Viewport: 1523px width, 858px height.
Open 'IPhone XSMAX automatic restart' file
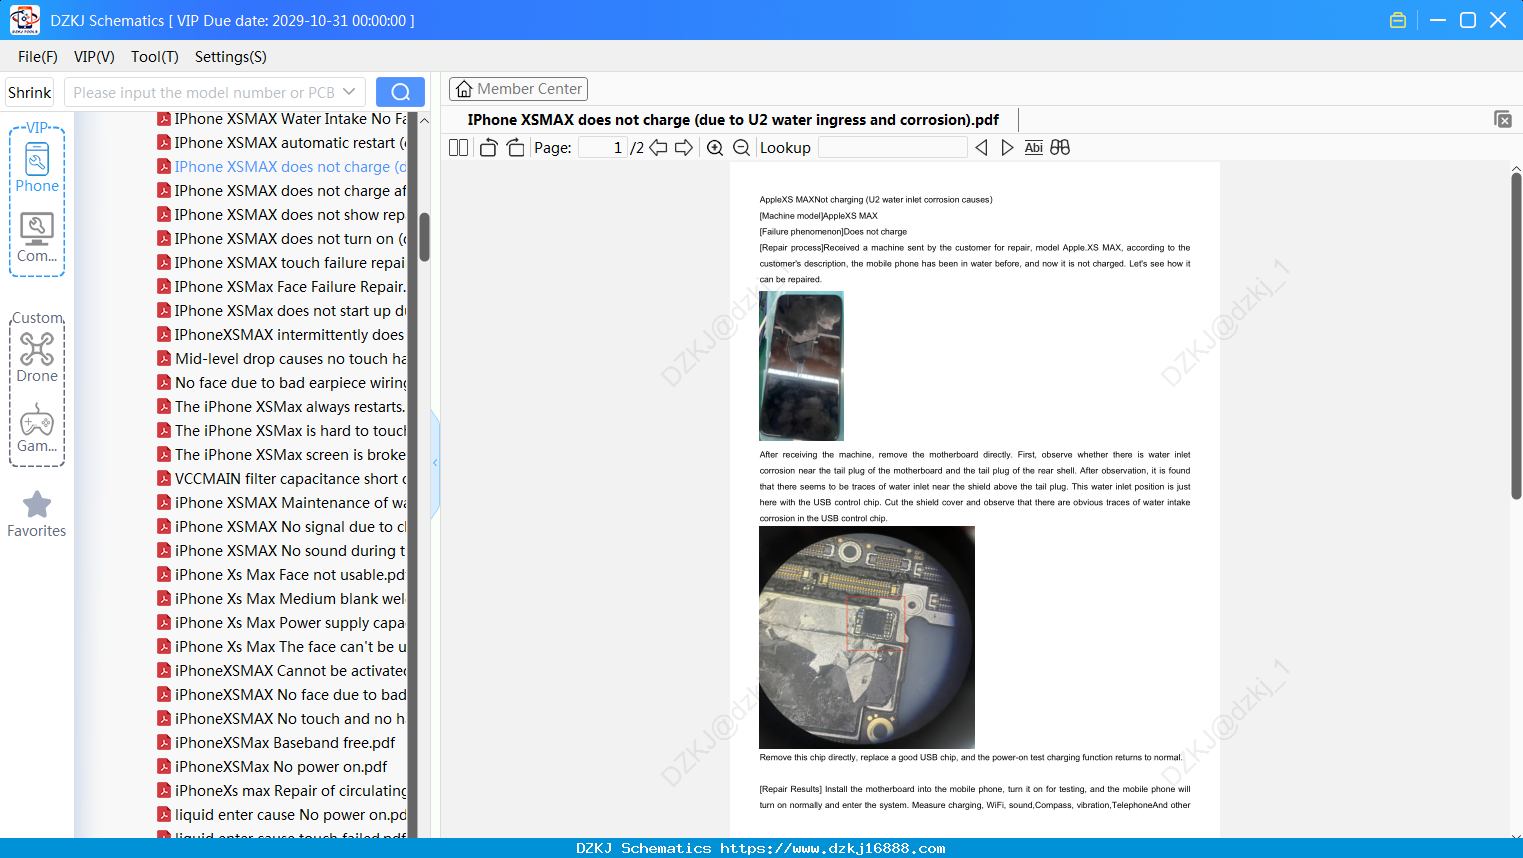pyautogui.click(x=282, y=143)
